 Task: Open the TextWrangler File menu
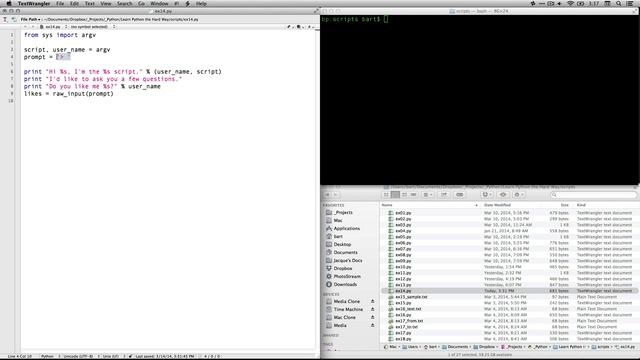(60, 4)
